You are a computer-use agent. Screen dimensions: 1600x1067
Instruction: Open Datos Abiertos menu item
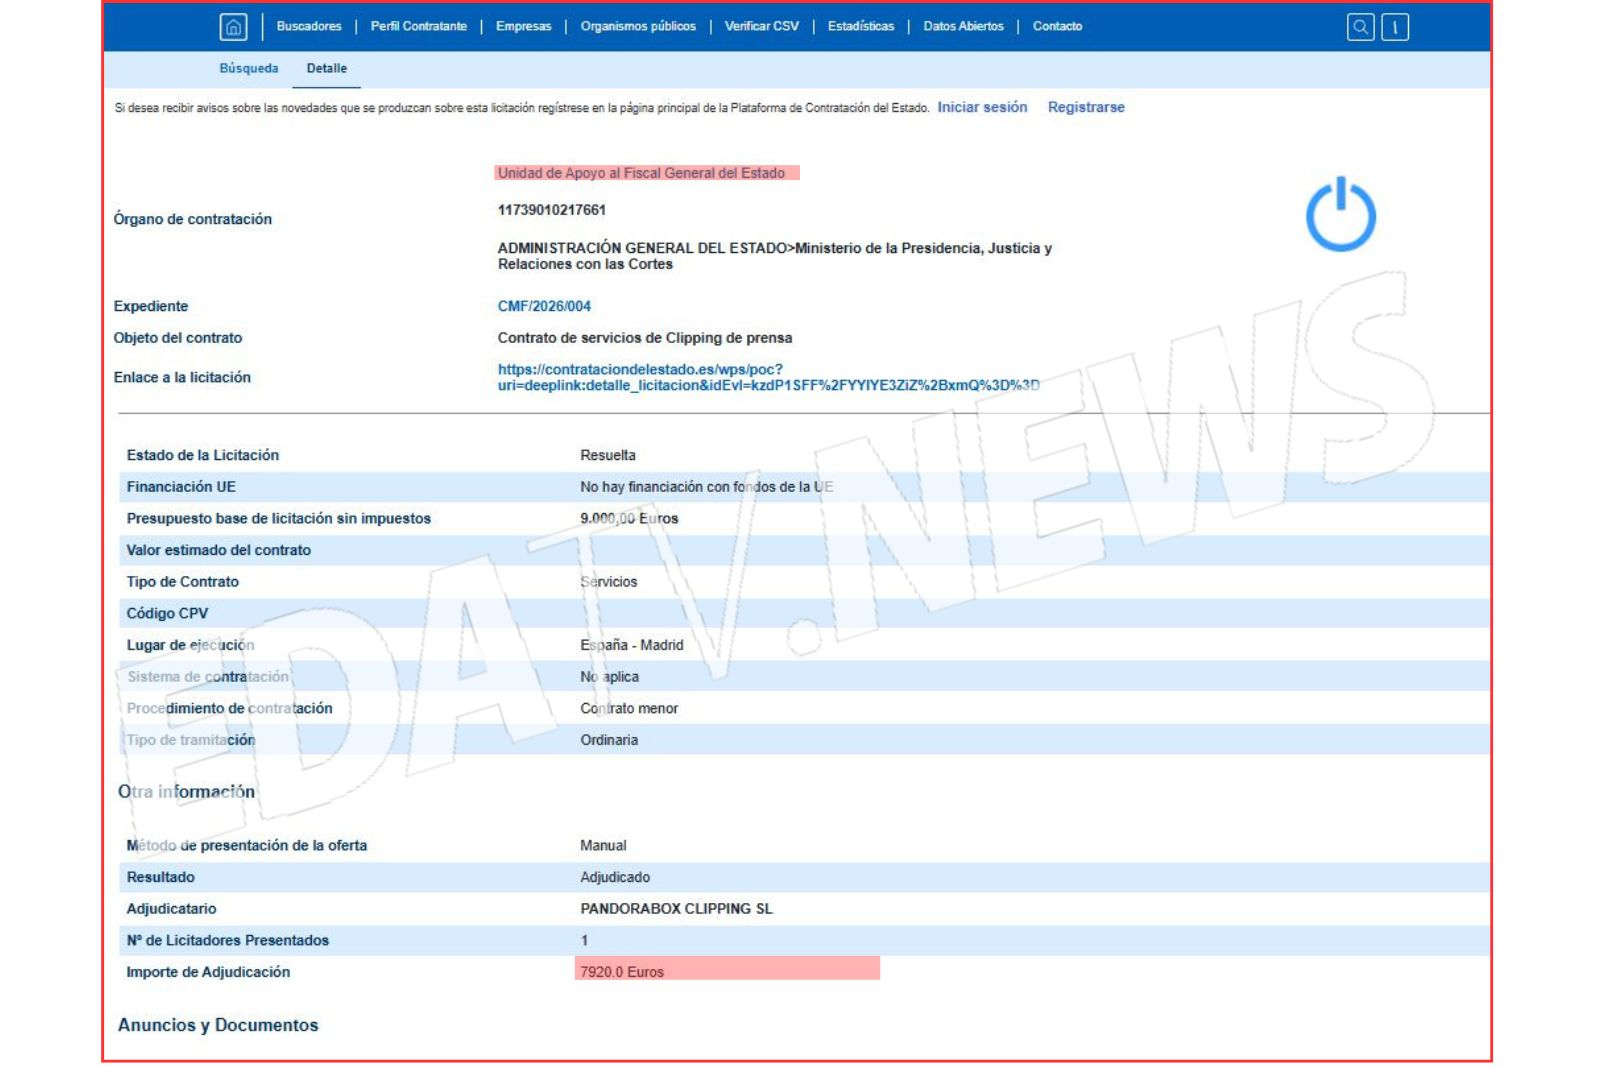click(x=963, y=26)
